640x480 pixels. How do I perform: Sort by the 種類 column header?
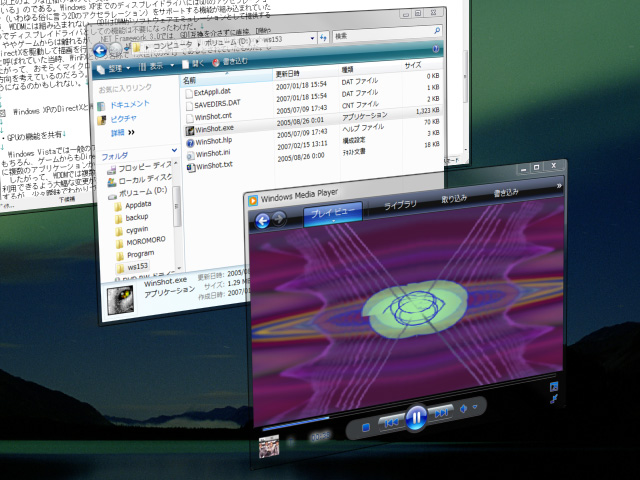[x=370, y=70]
